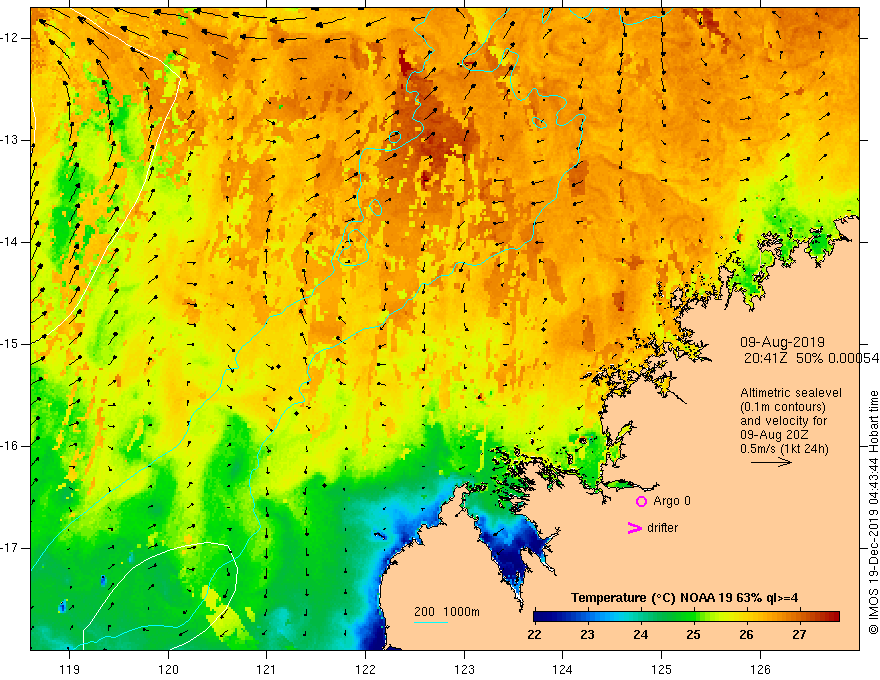The image size is (880, 680).
Task: Click the 27 value on temperature scale
Action: click(x=799, y=635)
